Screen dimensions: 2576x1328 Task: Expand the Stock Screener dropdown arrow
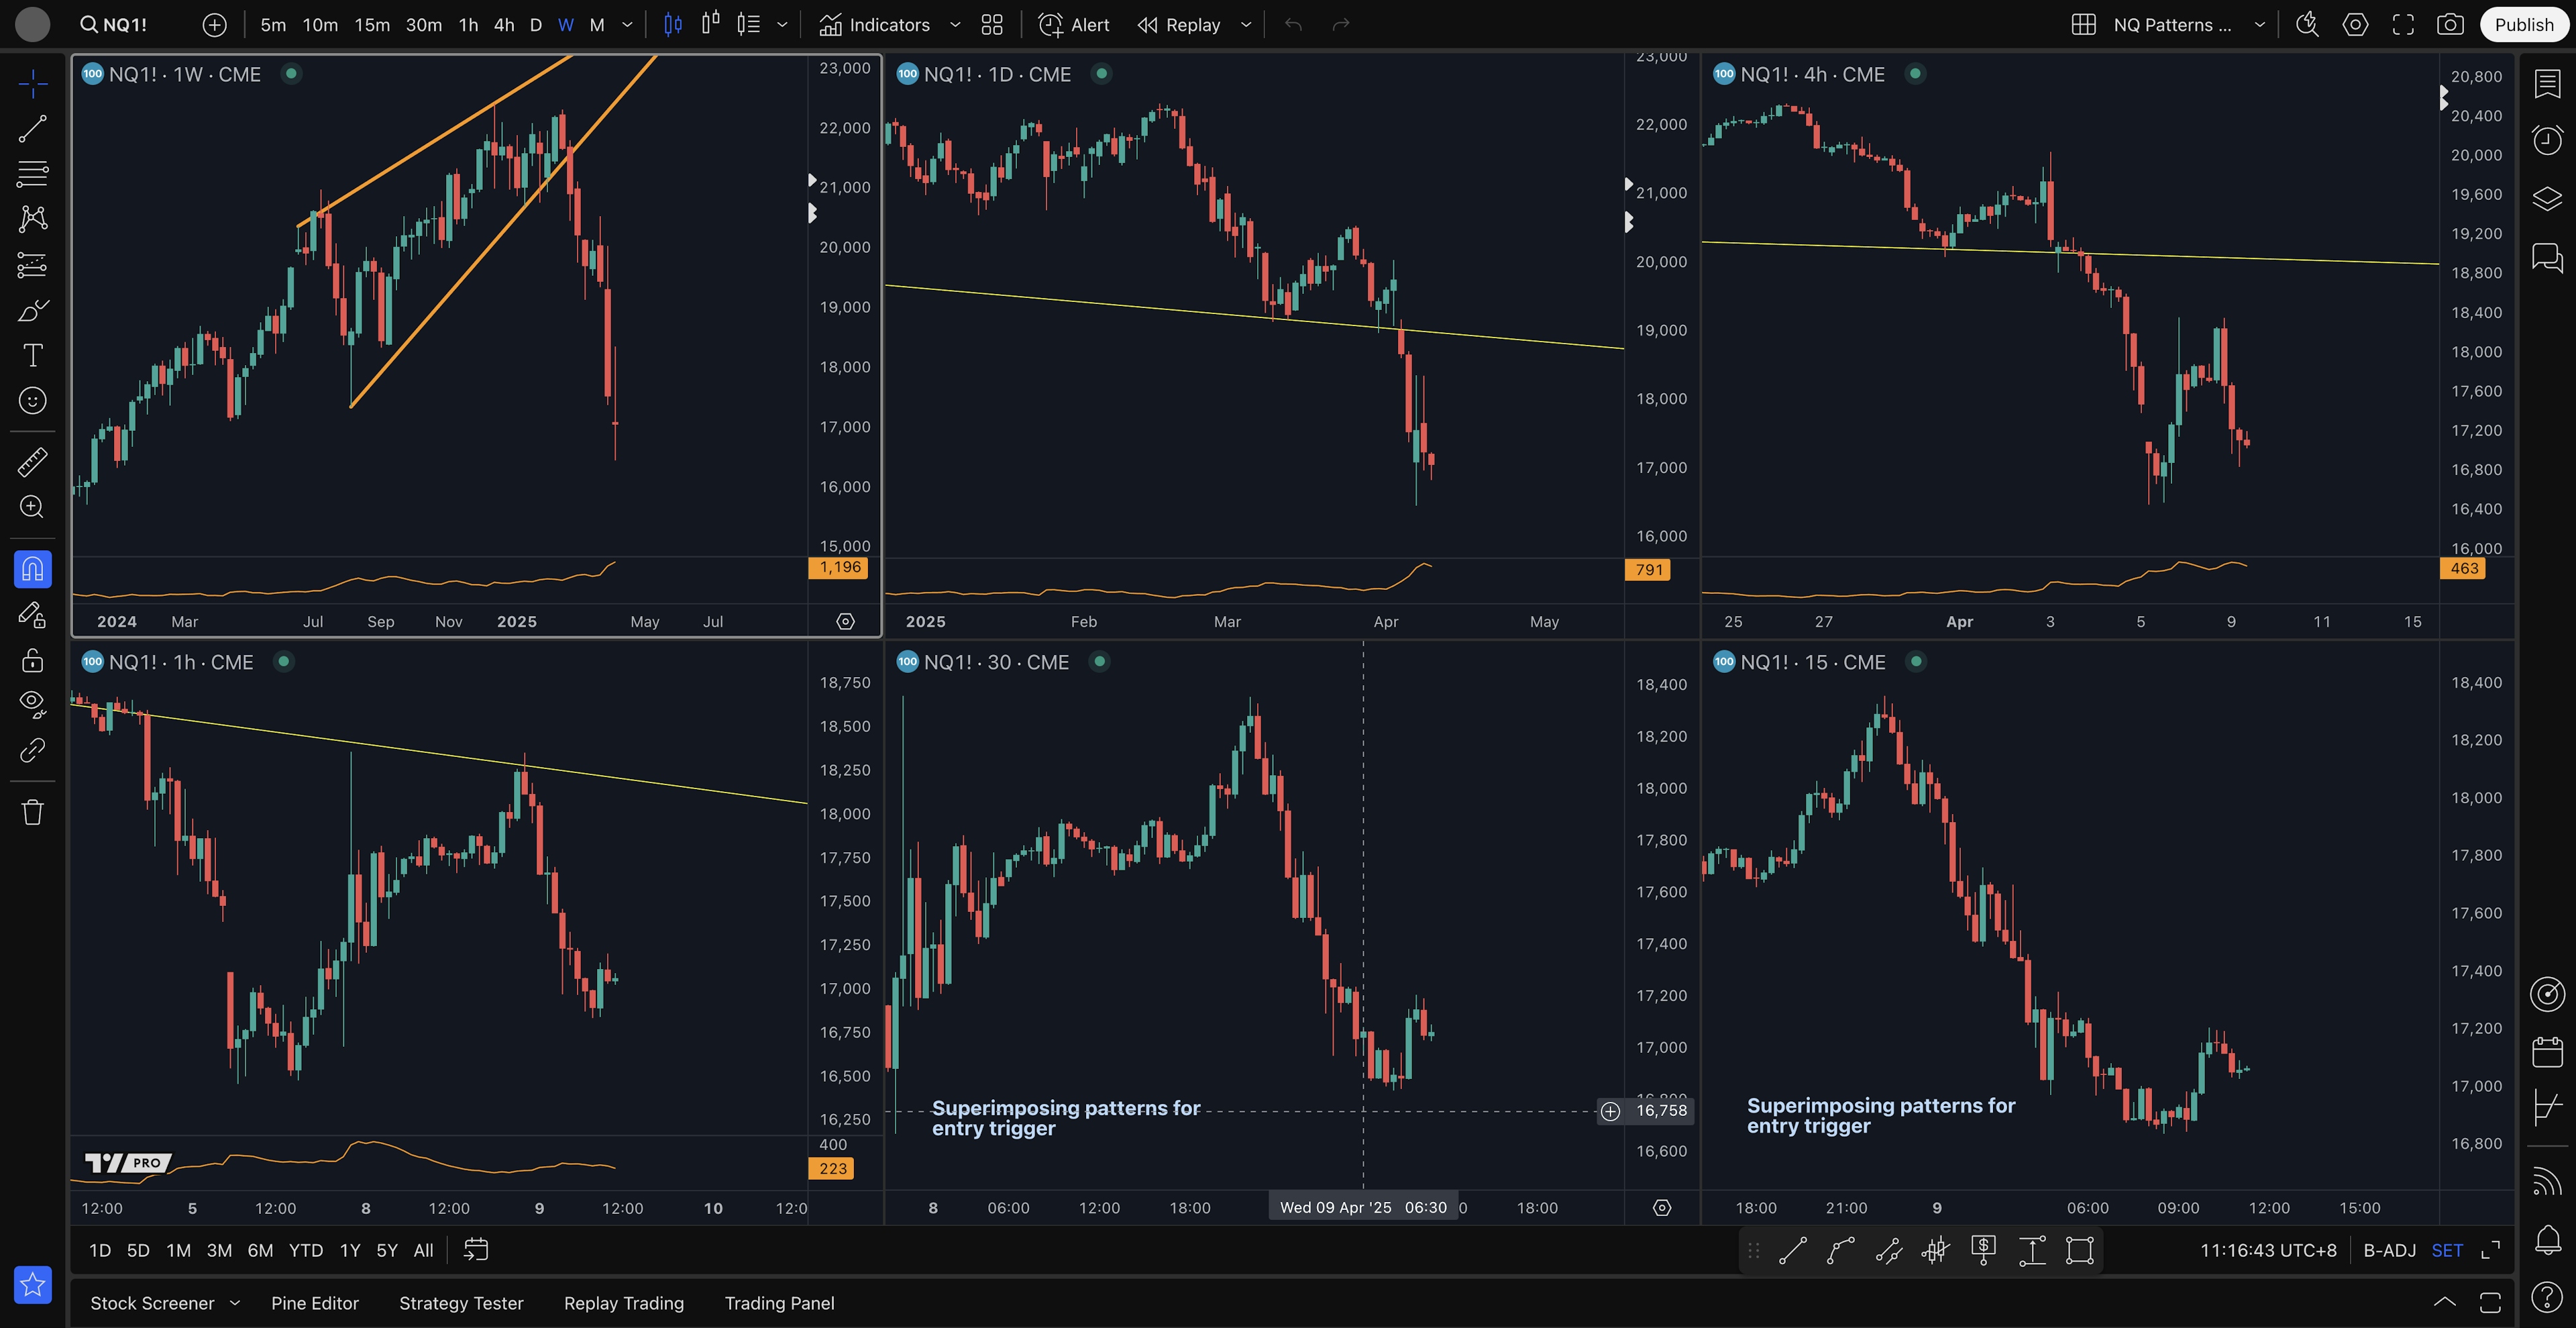click(235, 1302)
